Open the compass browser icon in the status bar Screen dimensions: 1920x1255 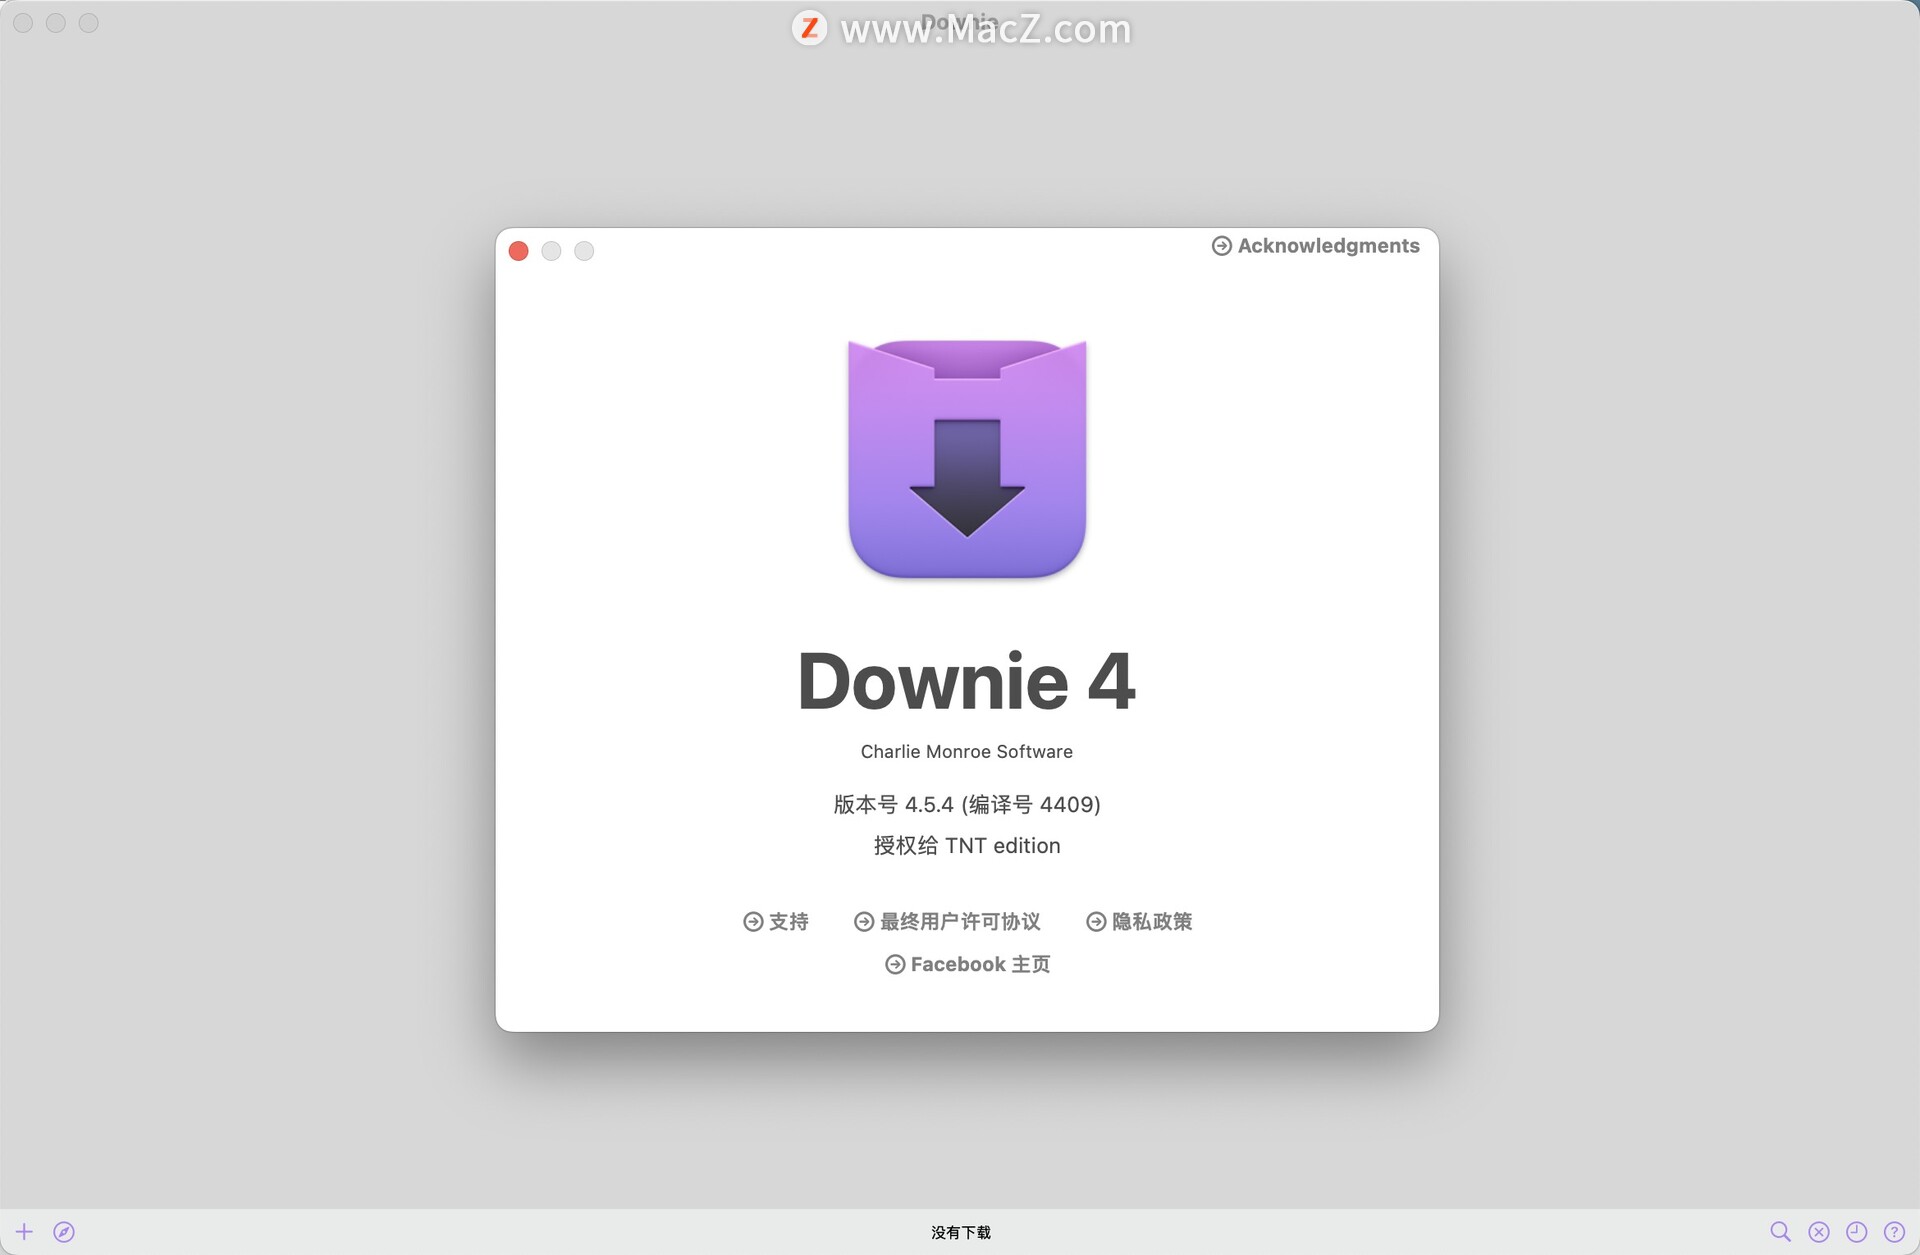point(64,1232)
